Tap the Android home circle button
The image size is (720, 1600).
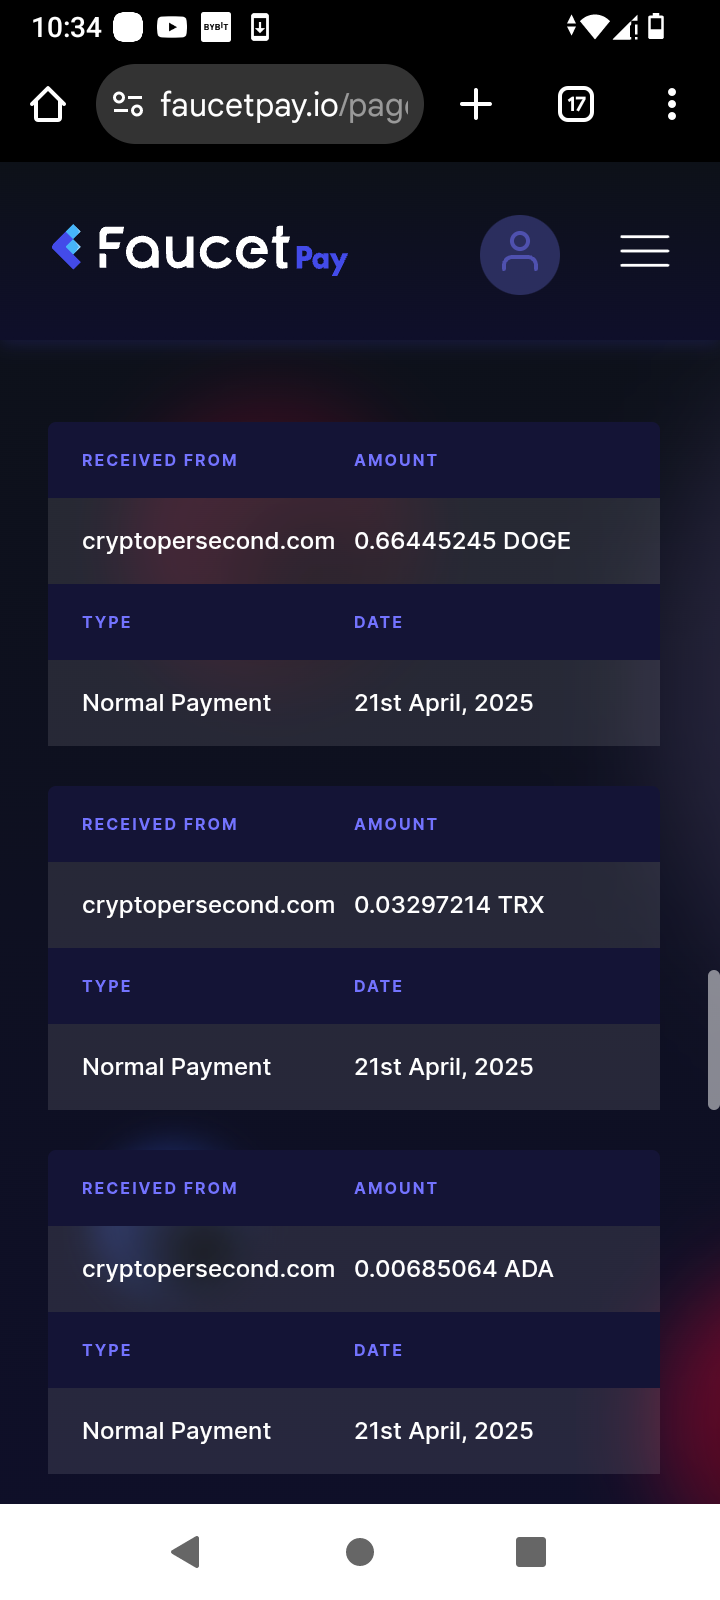(x=360, y=1552)
